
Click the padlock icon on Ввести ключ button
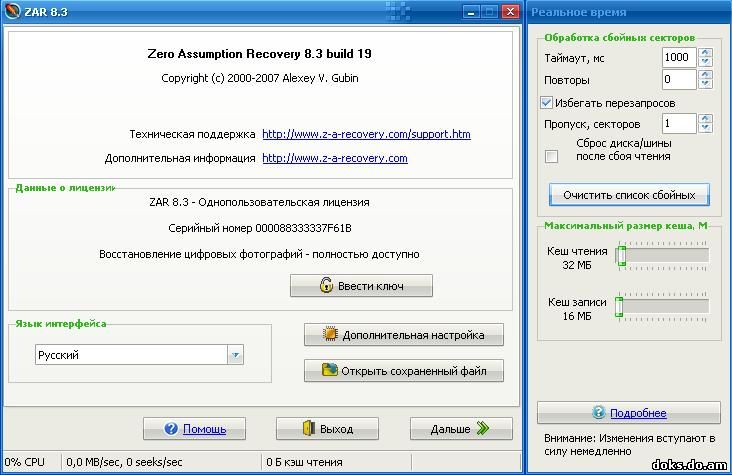pos(326,285)
